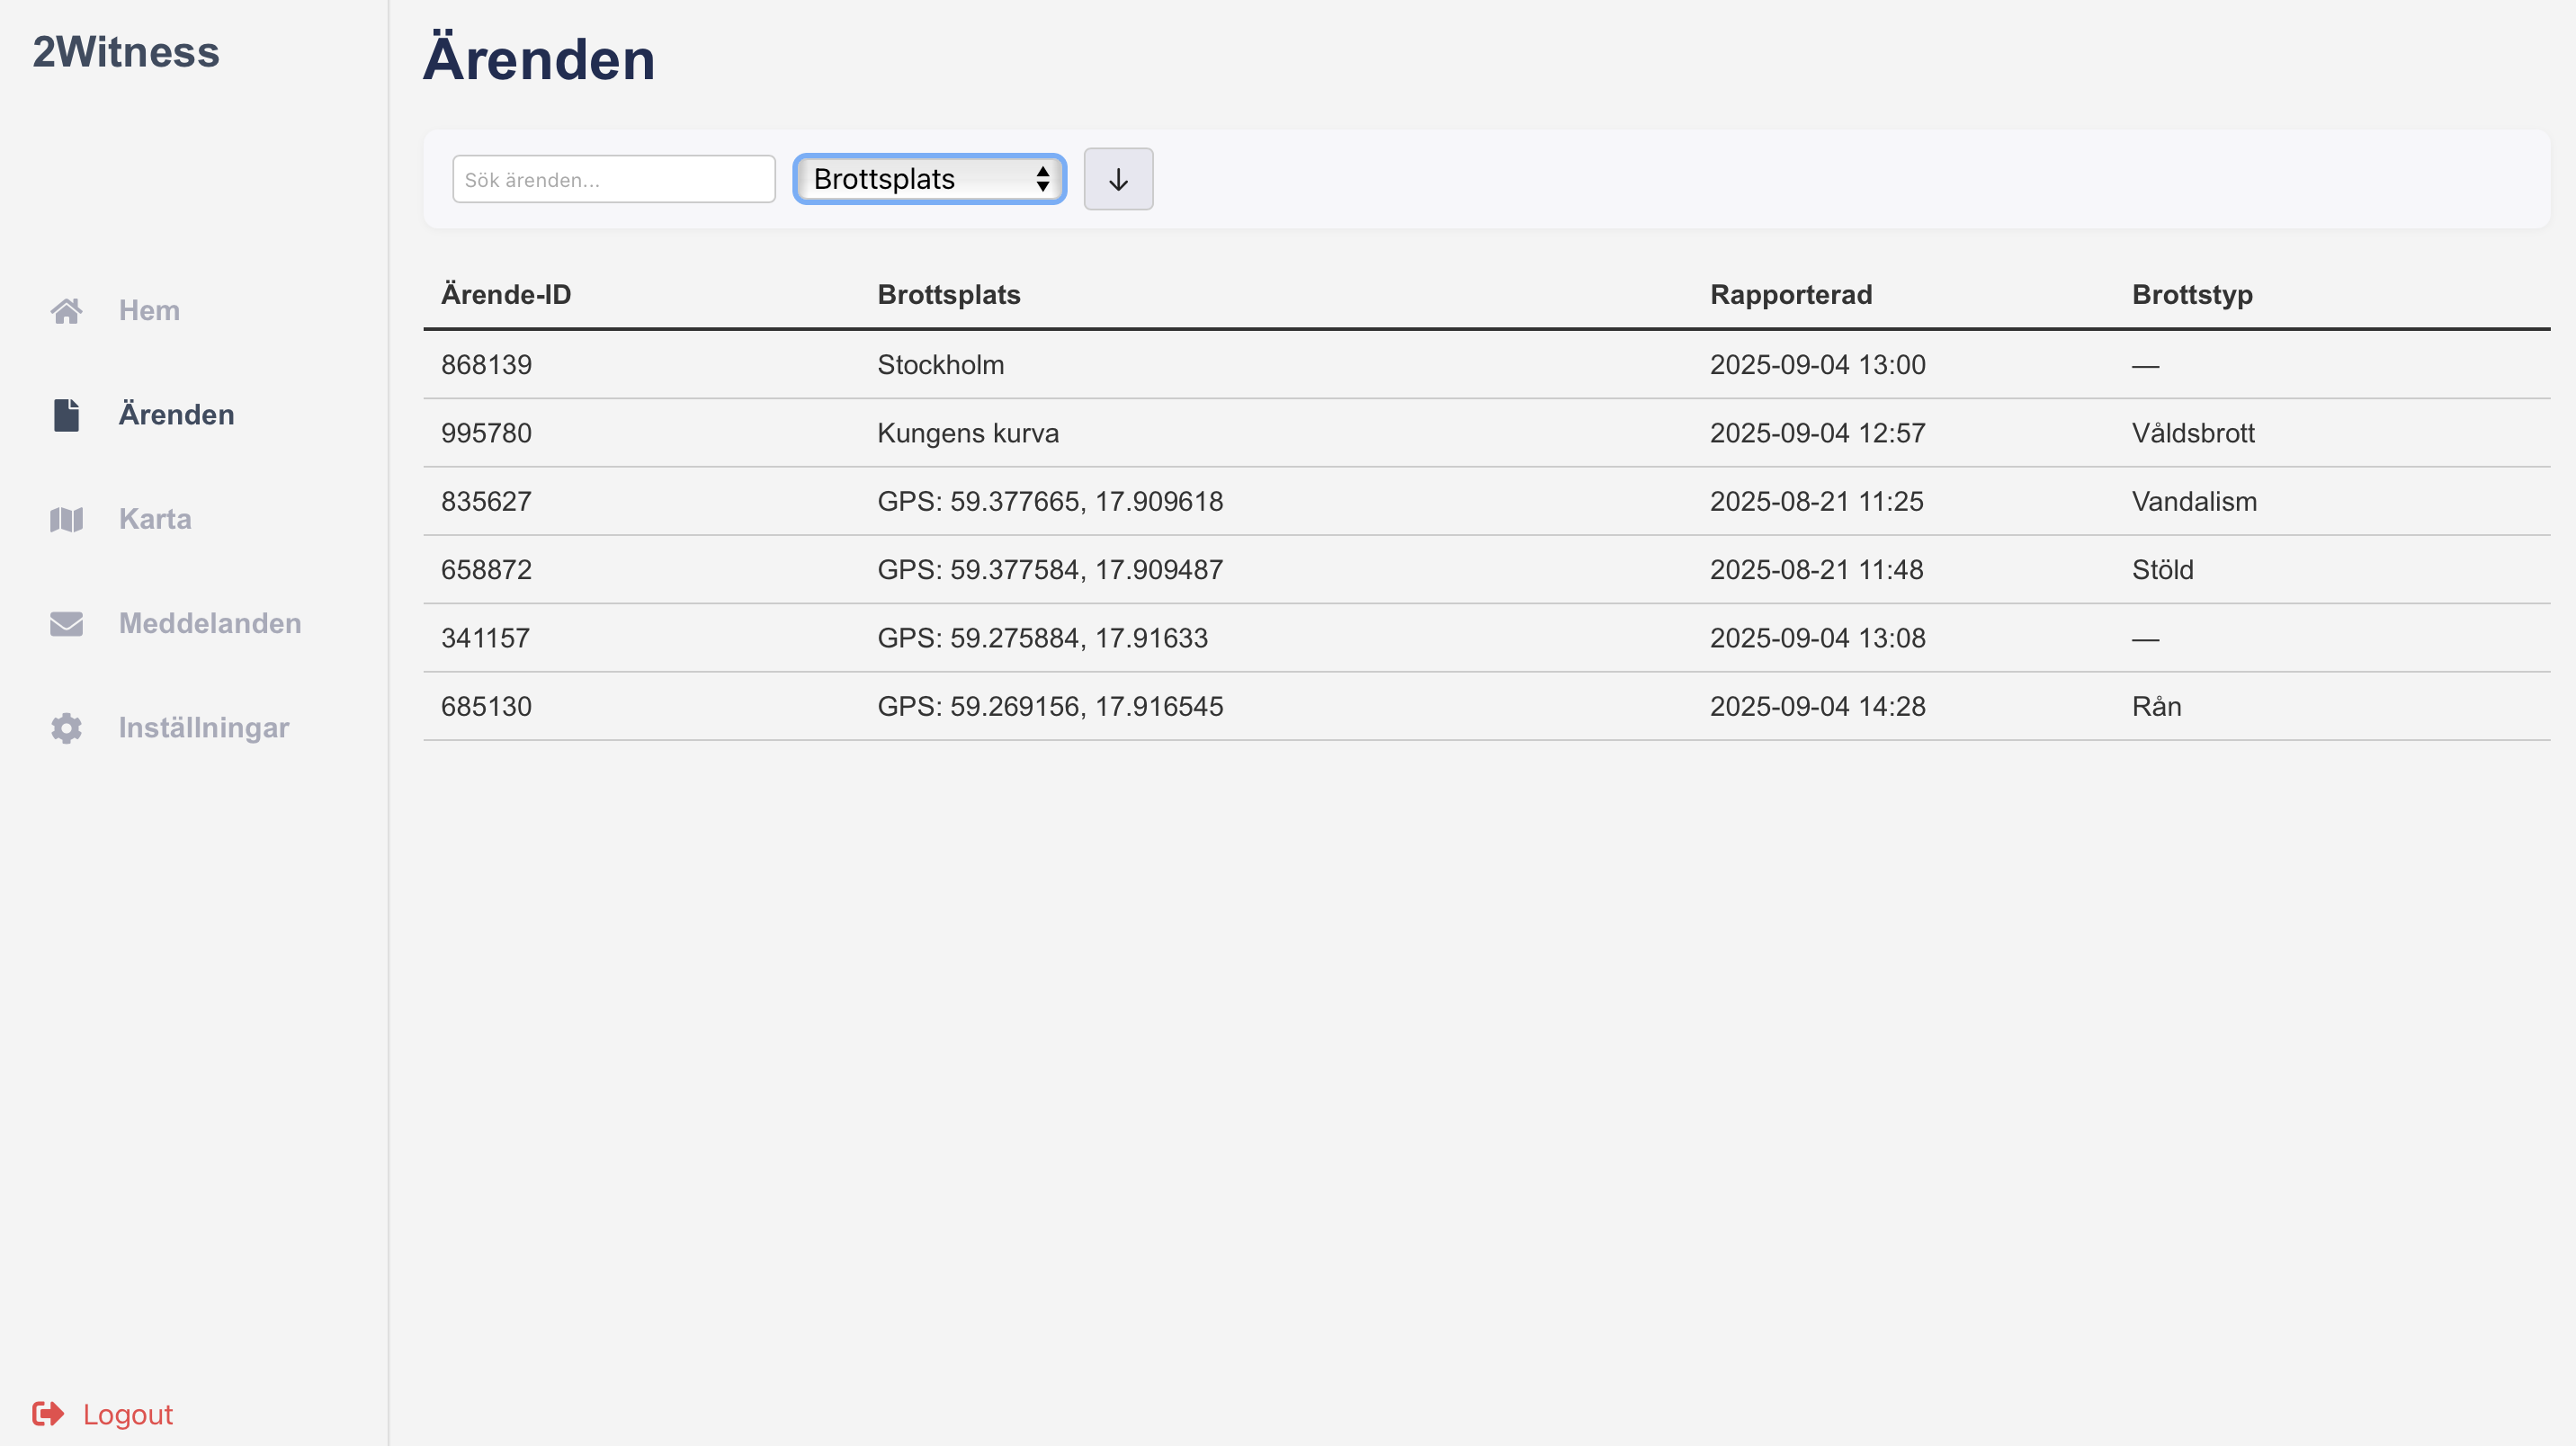Click the 2Witness logo text
The width and height of the screenshot is (2576, 1446).
point(126,52)
